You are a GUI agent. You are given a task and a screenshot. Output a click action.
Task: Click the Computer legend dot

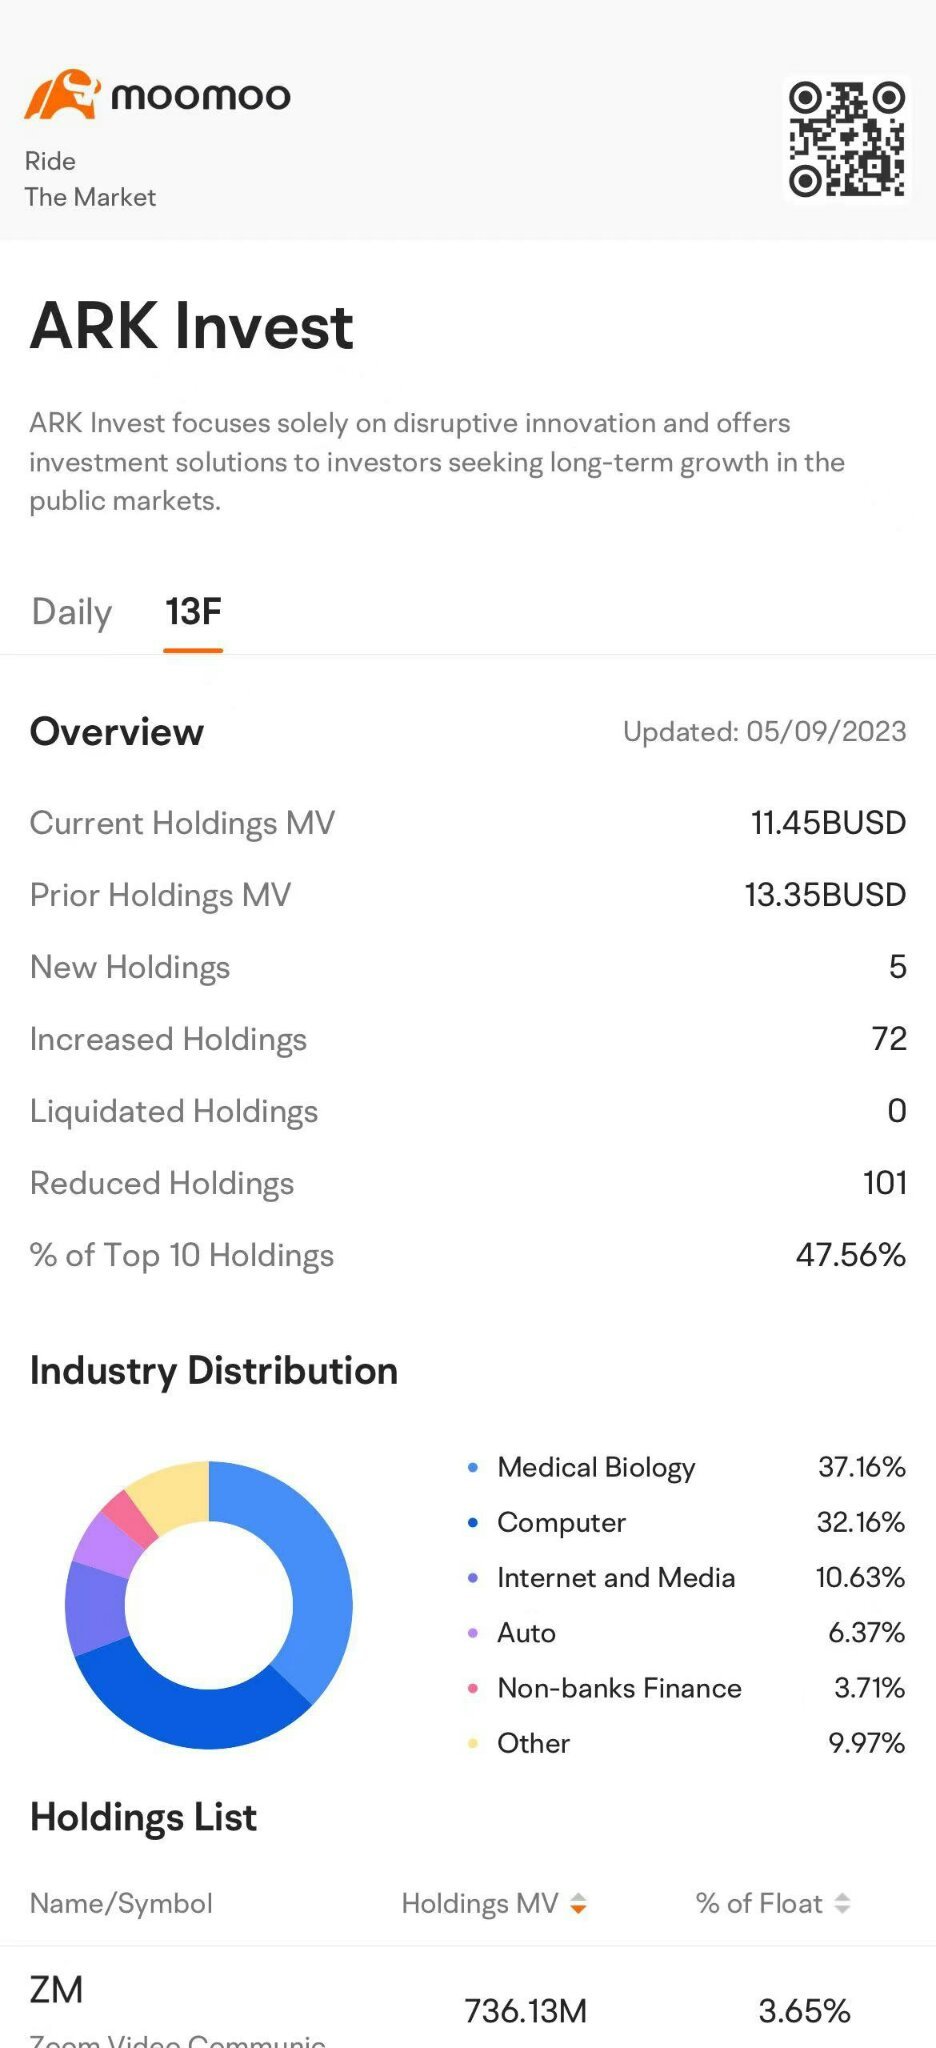click(x=473, y=1523)
